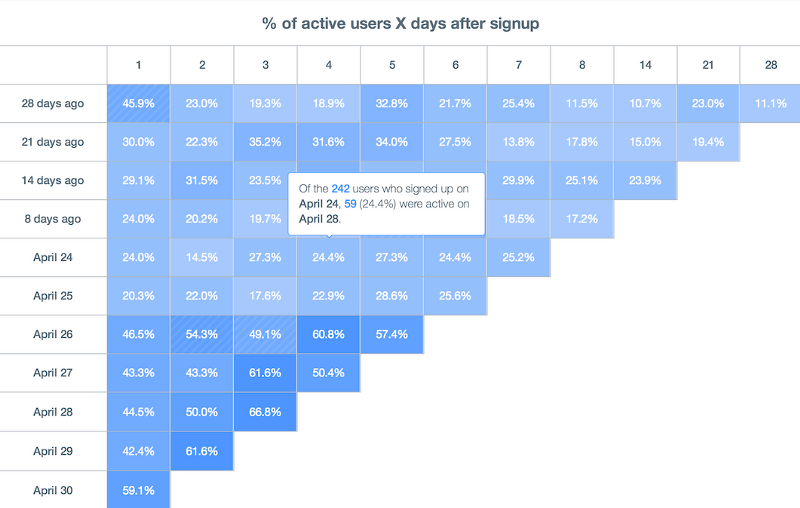Image resolution: width=800 pixels, height=508 pixels.
Task: Click the 25.2% cell in the April 24 row
Action: pos(518,257)
